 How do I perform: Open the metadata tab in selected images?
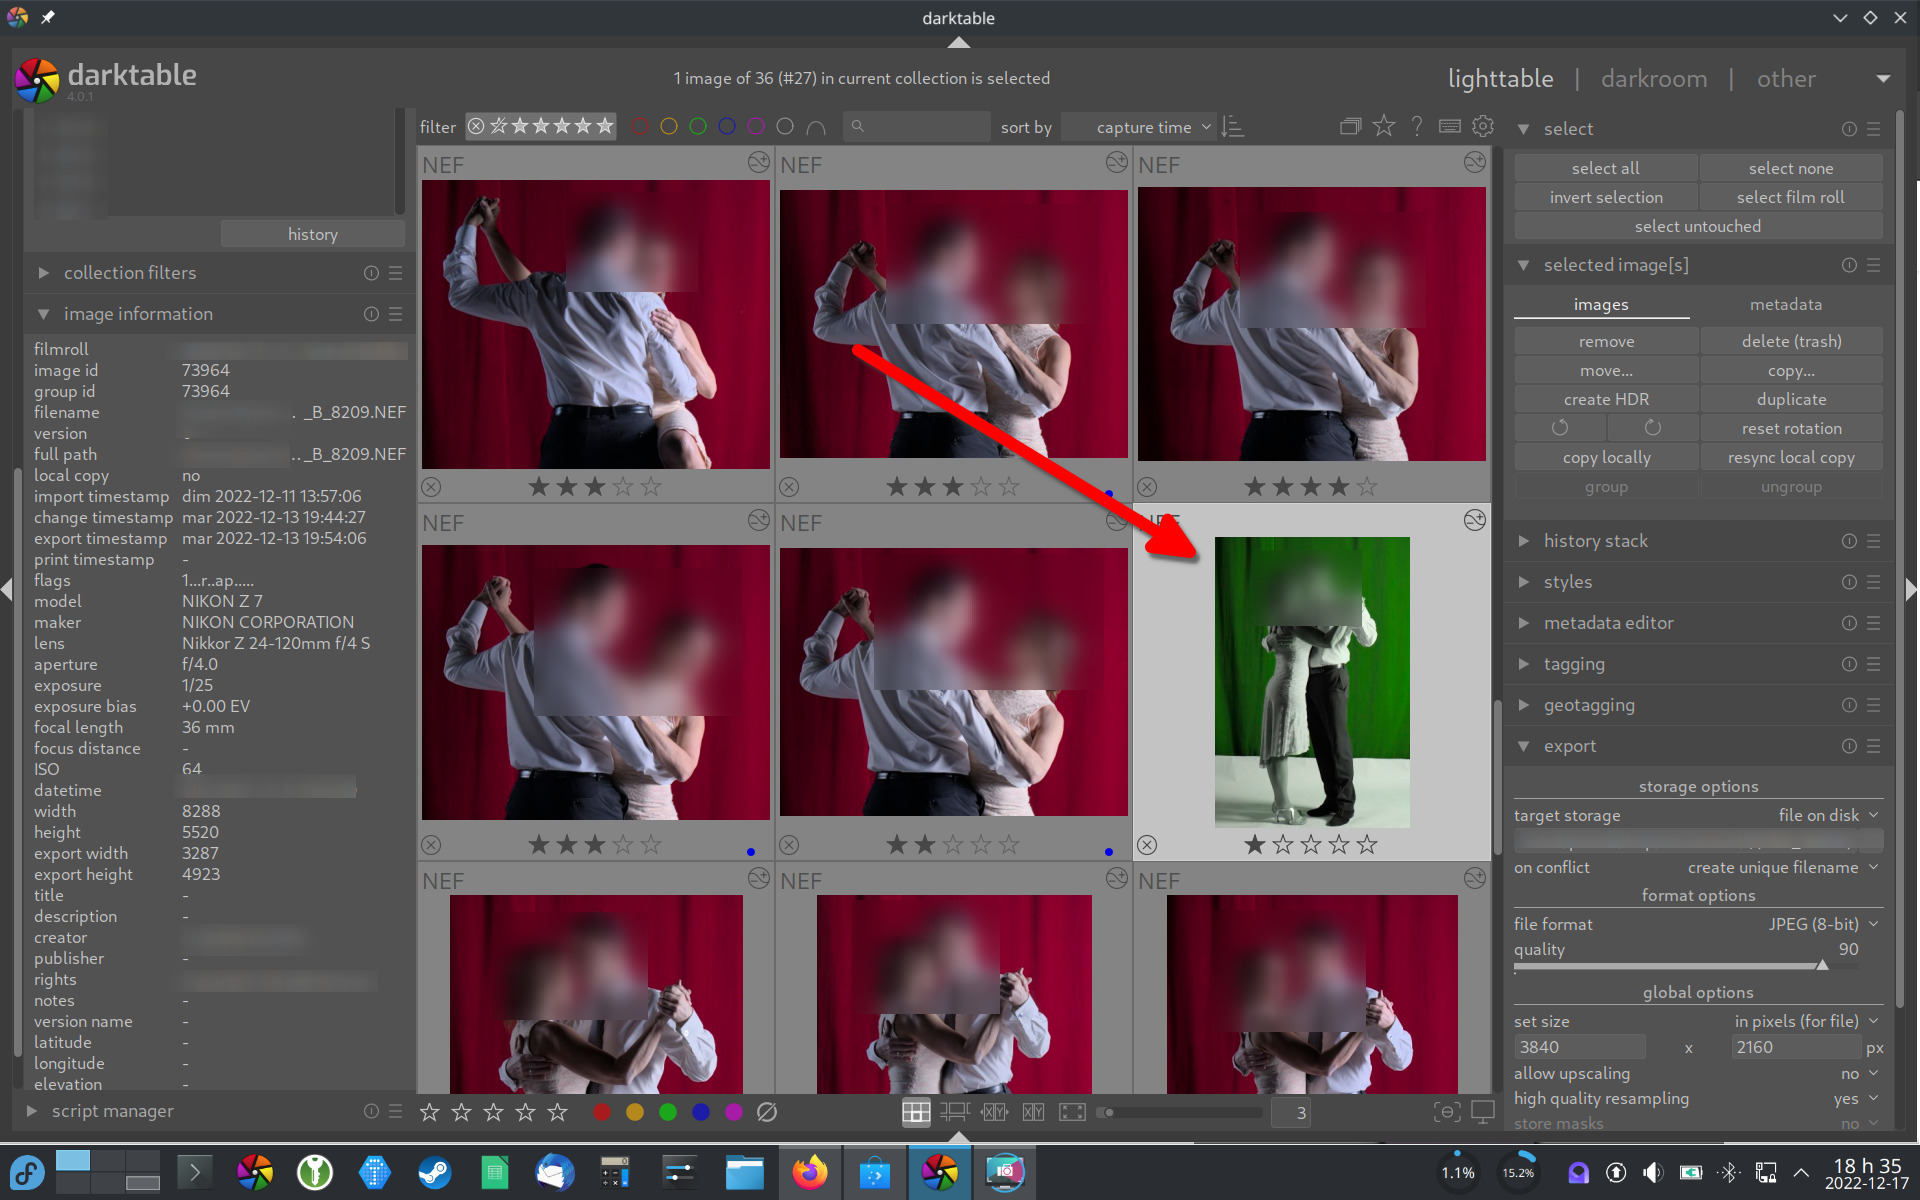point(1785,304)
